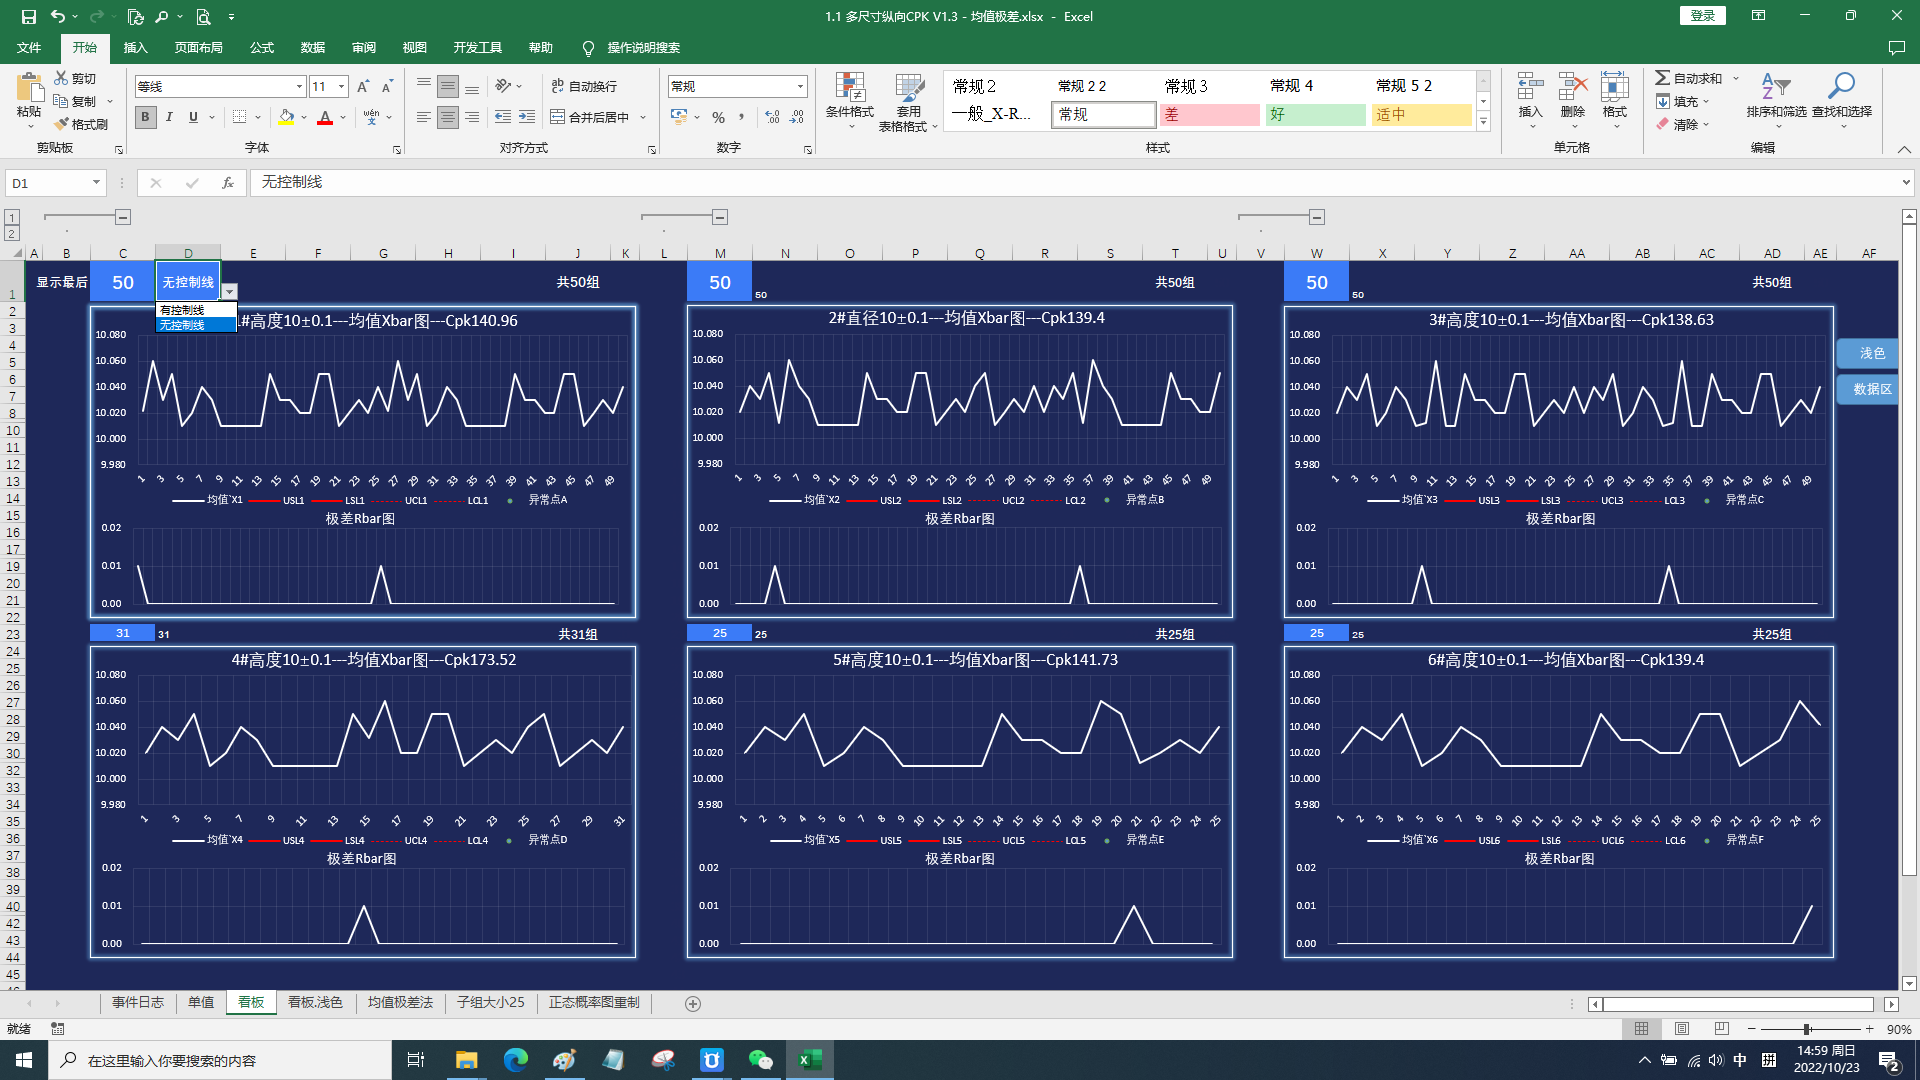This screenshot has height=1080, width=1920.
Task: Collapse the first column outline group
Action: tap(122, 217)
